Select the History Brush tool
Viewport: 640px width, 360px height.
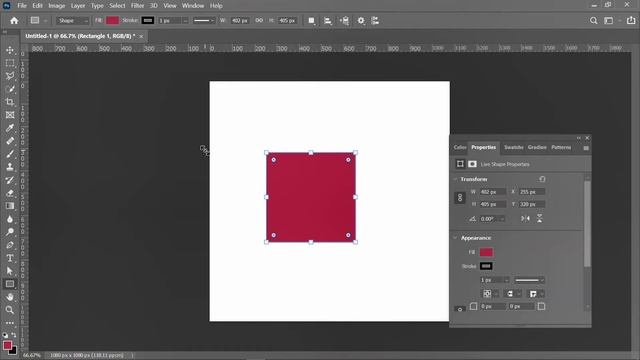10,180
